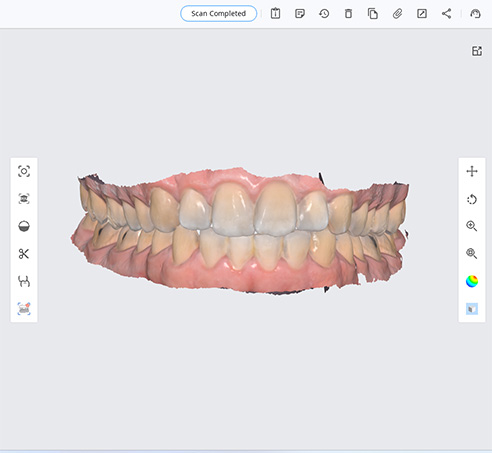
Task: Open the clipboard form icon in top toolbar
Action: 275,13
